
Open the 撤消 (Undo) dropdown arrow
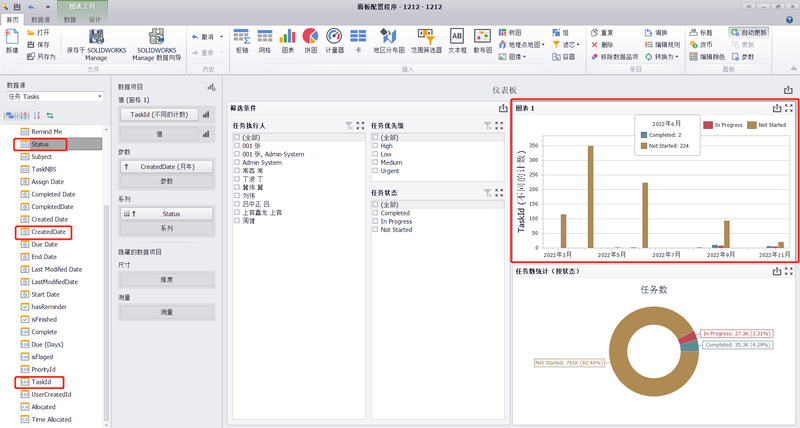(221, 37)
